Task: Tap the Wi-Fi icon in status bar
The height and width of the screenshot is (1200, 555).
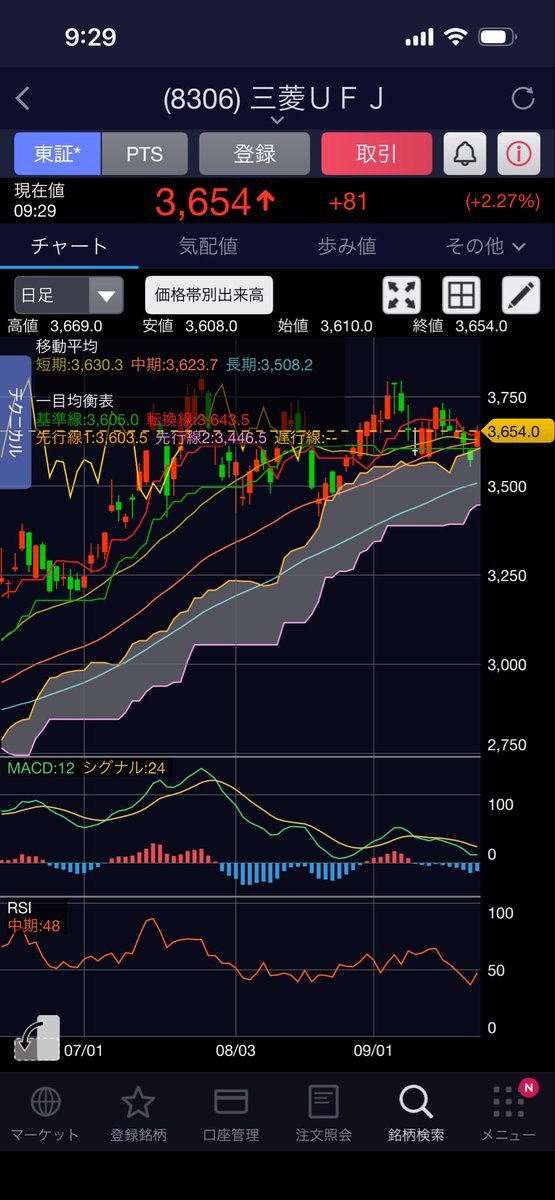Action: coord(458,38)
